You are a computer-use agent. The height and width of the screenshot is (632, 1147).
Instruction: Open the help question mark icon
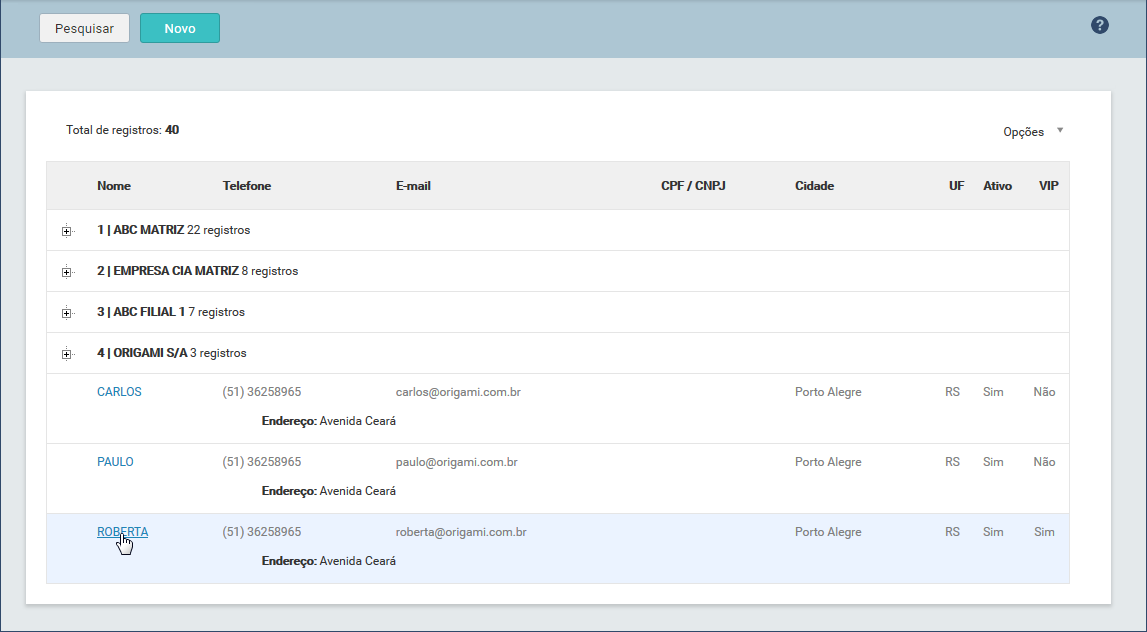coord(1099,26)
